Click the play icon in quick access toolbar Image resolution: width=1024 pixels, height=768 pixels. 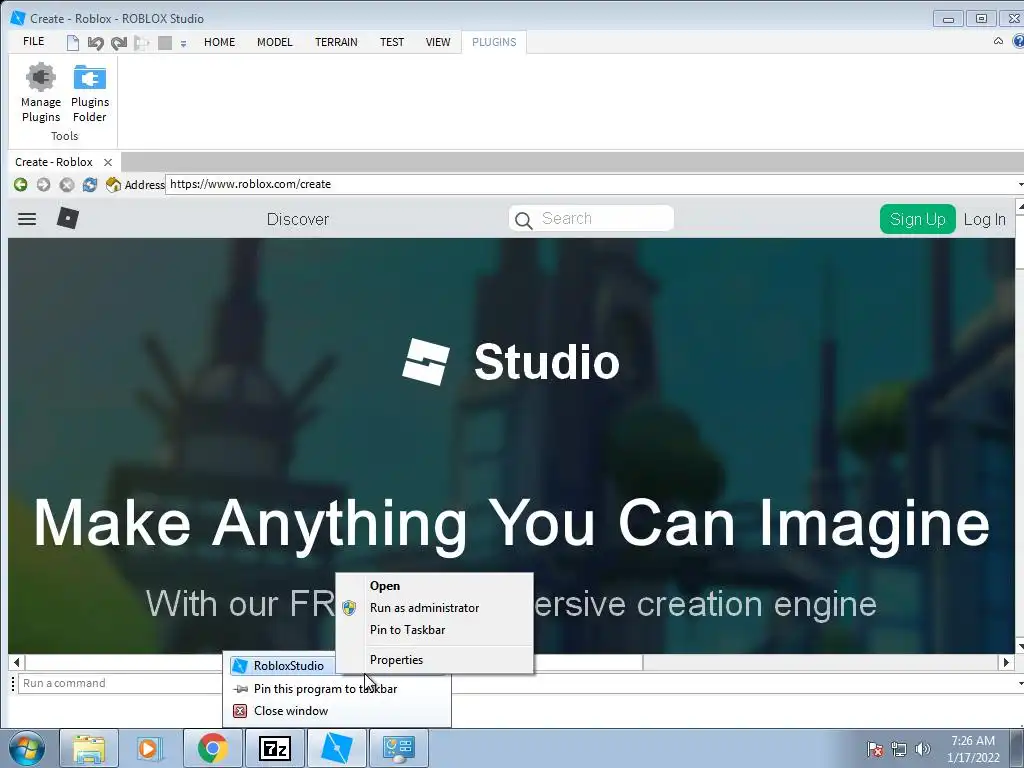point(141,43)
